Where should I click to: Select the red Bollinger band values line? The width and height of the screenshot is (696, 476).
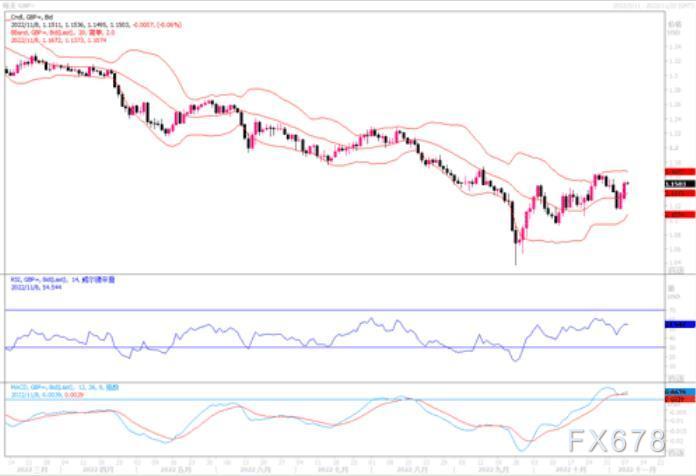[59, 40]
